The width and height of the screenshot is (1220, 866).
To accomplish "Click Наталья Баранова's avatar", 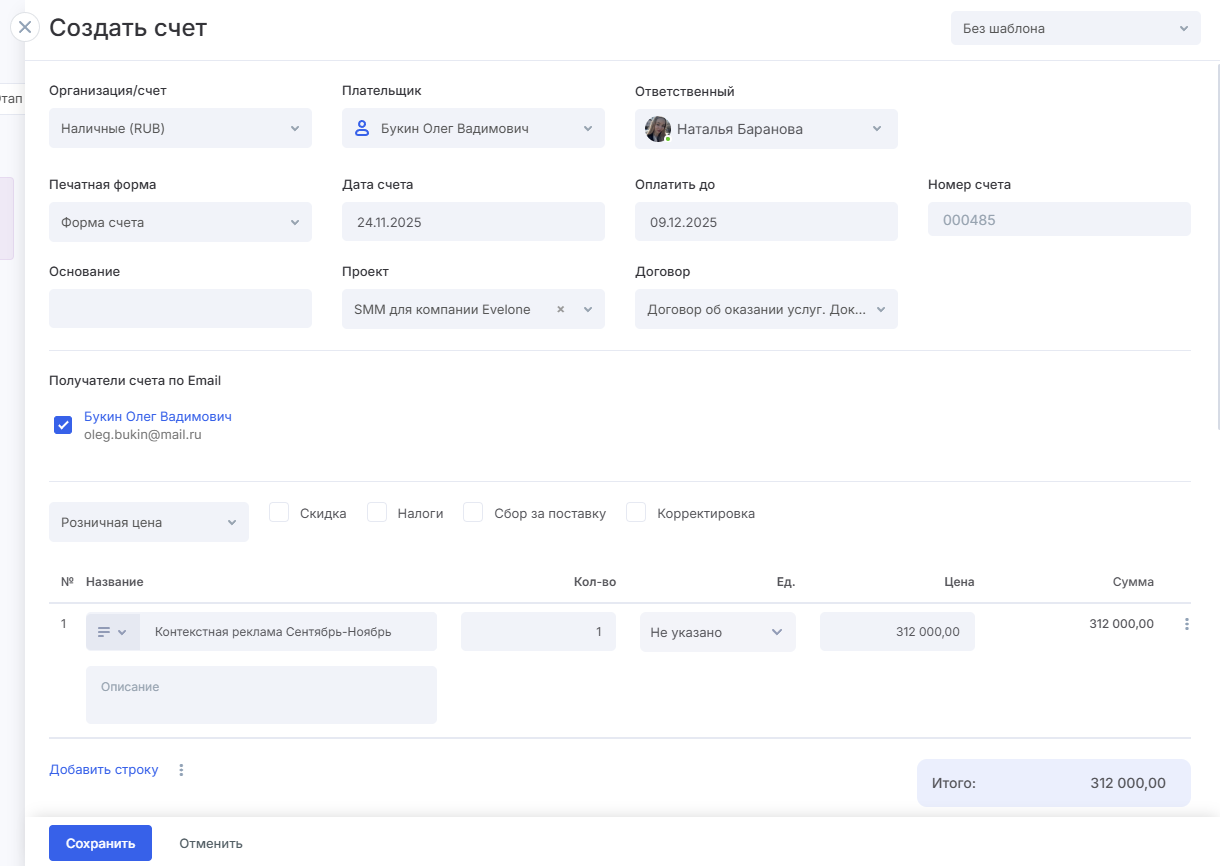I will (657, 129).
